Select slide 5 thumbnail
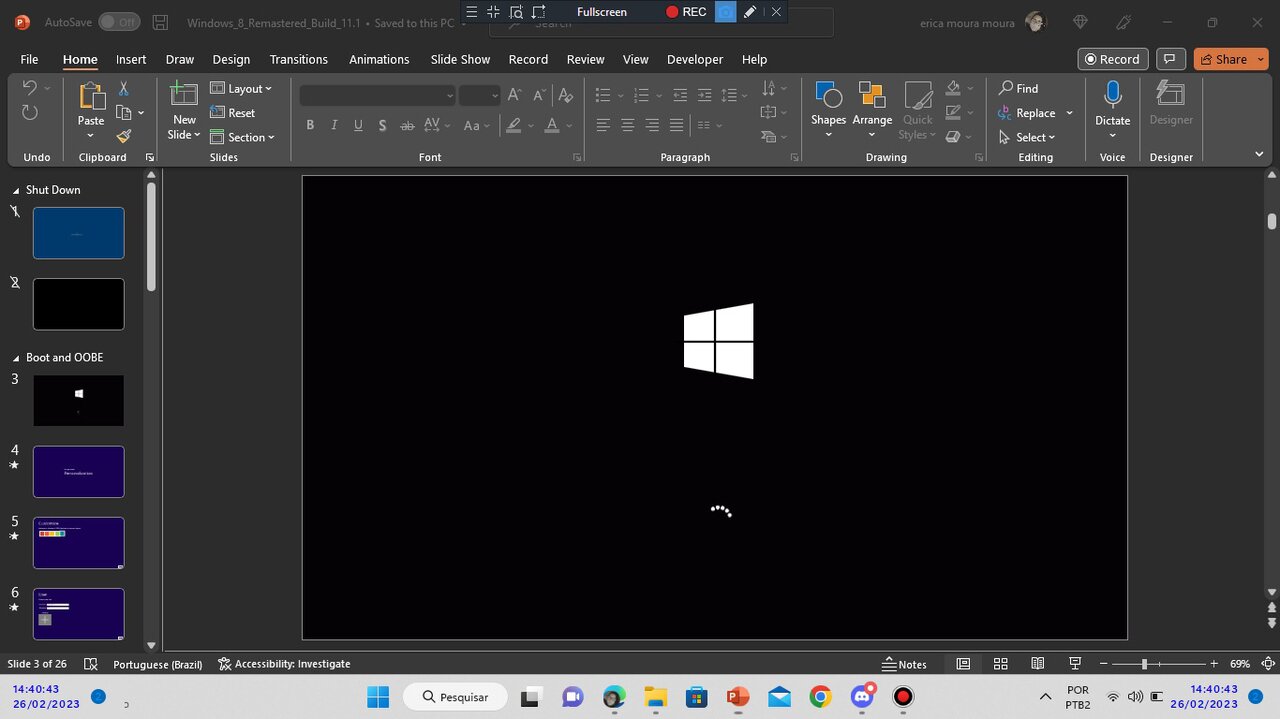The width and height of the screenshot is (1280, 719). [79, 543]
